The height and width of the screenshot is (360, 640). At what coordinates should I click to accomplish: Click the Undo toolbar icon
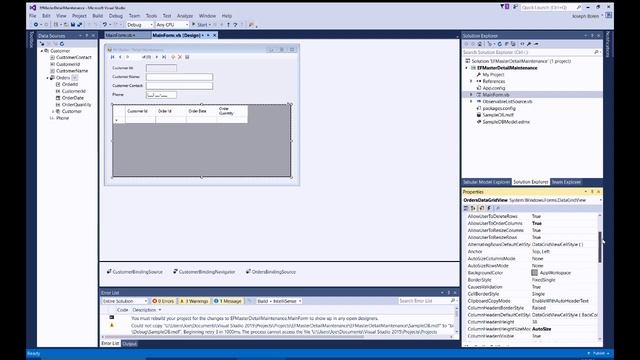pos(105,25)
